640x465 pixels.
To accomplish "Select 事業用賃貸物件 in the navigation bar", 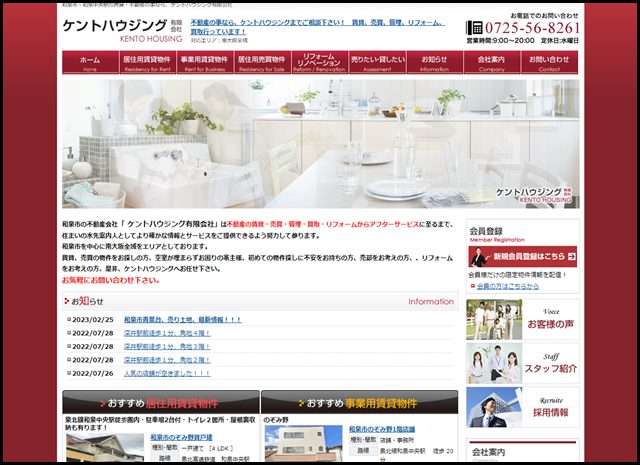I will tap(205, 62).
